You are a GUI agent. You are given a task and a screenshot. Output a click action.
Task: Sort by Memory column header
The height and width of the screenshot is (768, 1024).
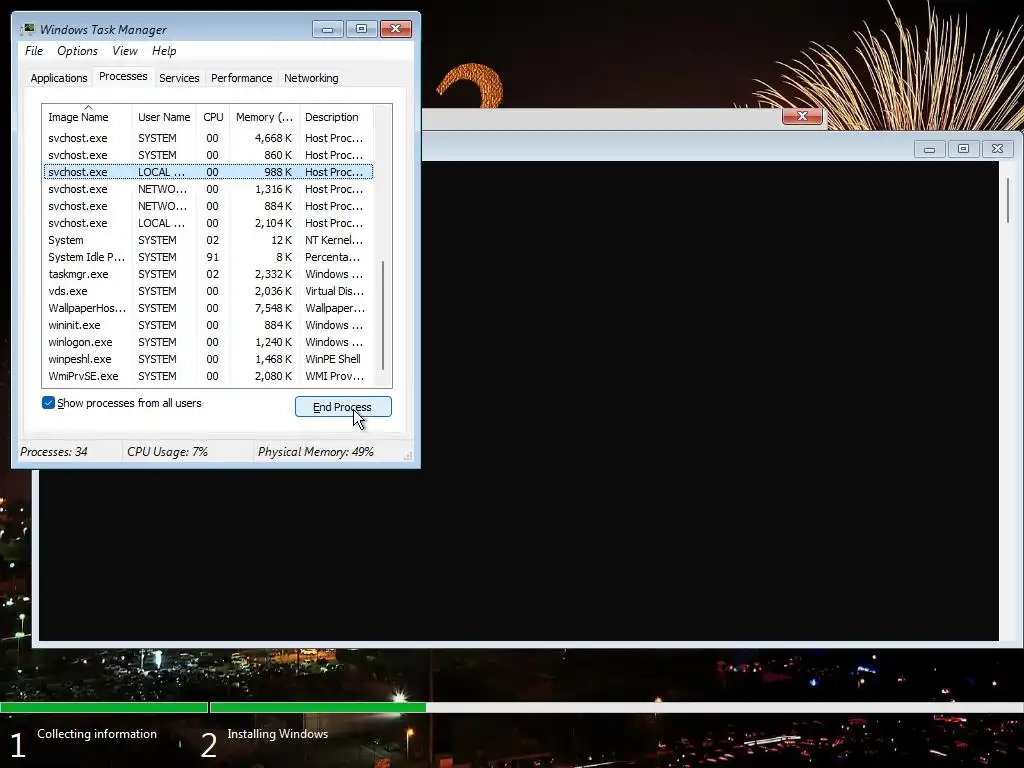264,117
